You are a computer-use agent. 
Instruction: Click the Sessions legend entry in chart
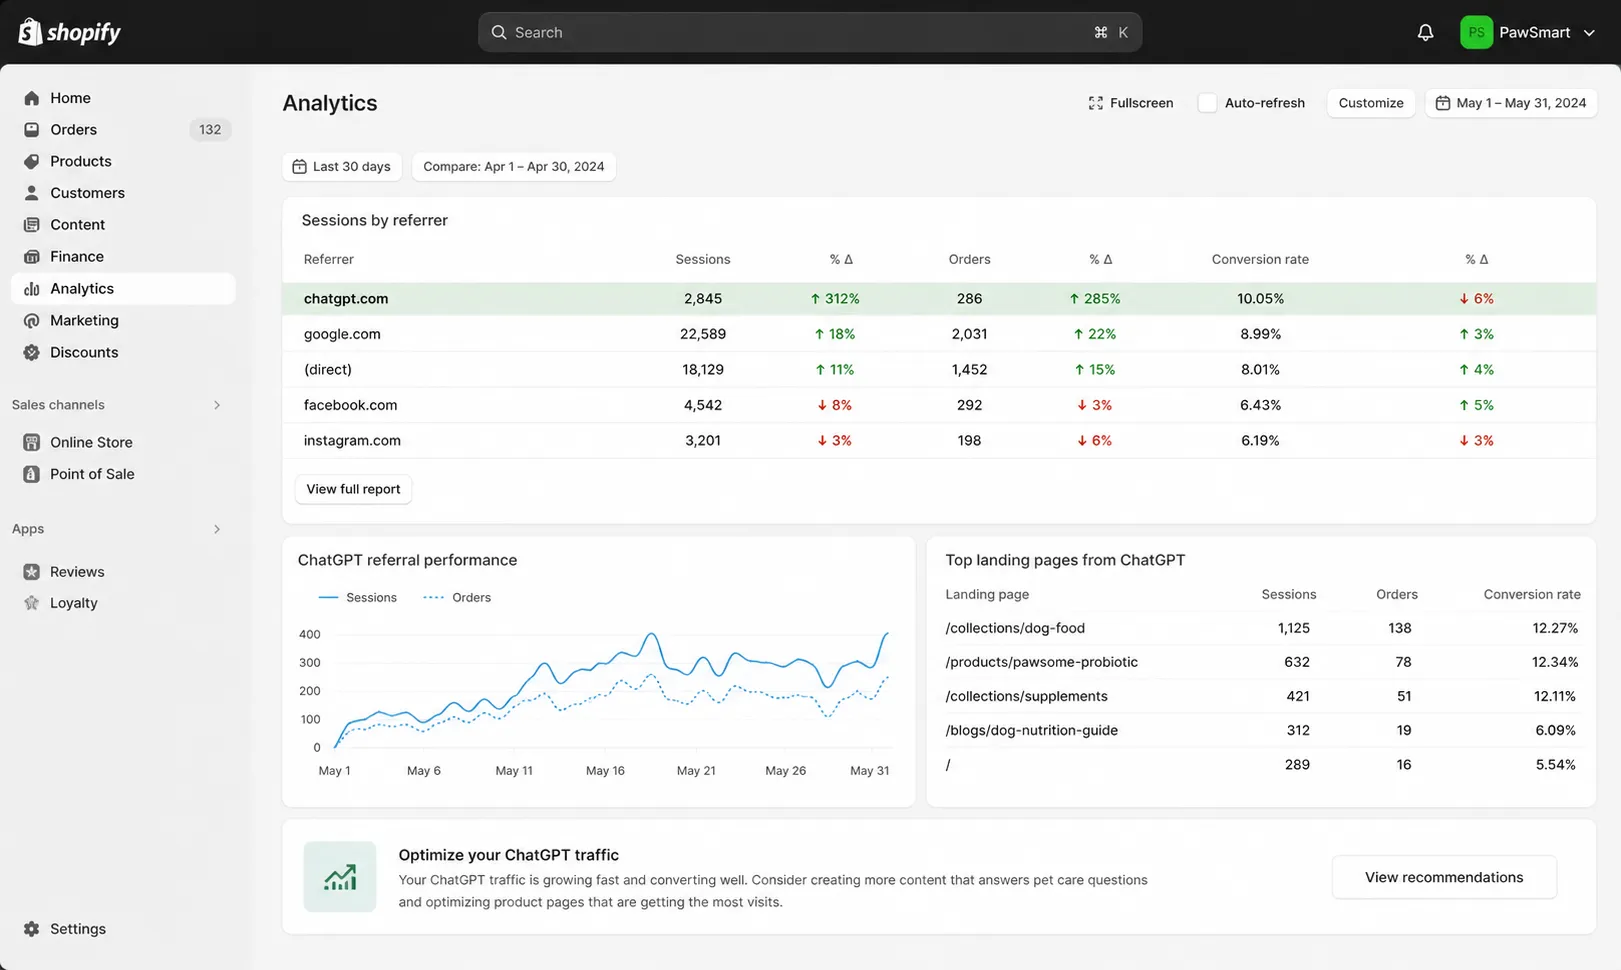[357, 597]
